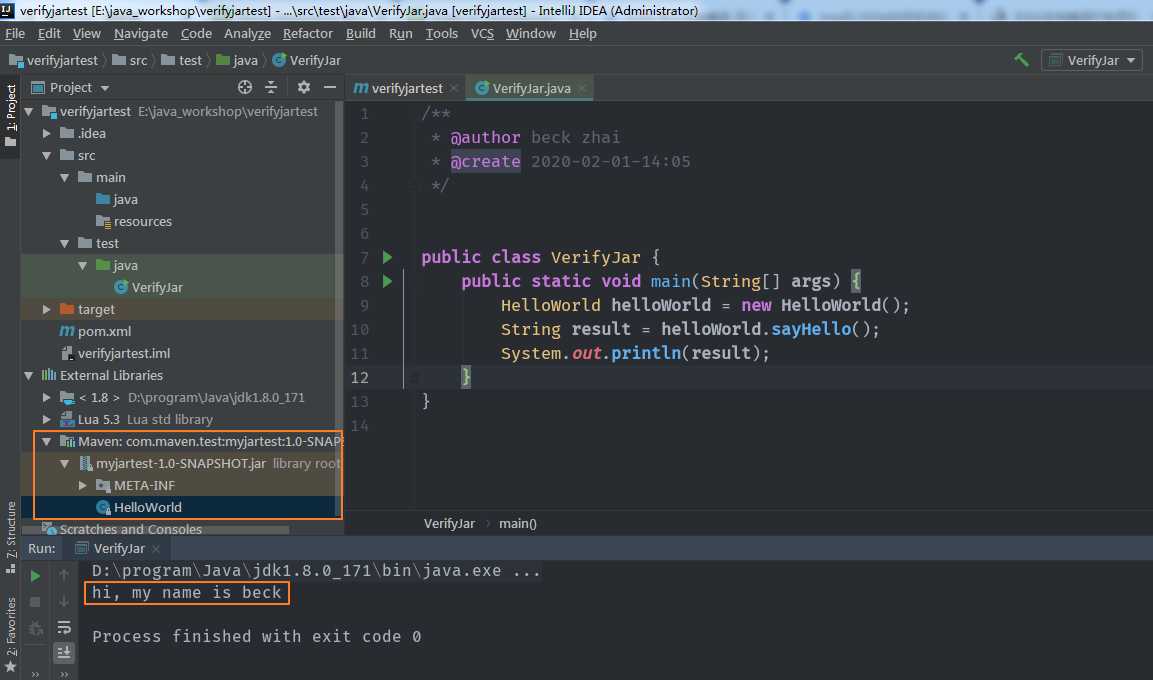This screenshot has height=680, width=1153.
Task: Run main method from the line 8 gutter
Action: [387, 282]
